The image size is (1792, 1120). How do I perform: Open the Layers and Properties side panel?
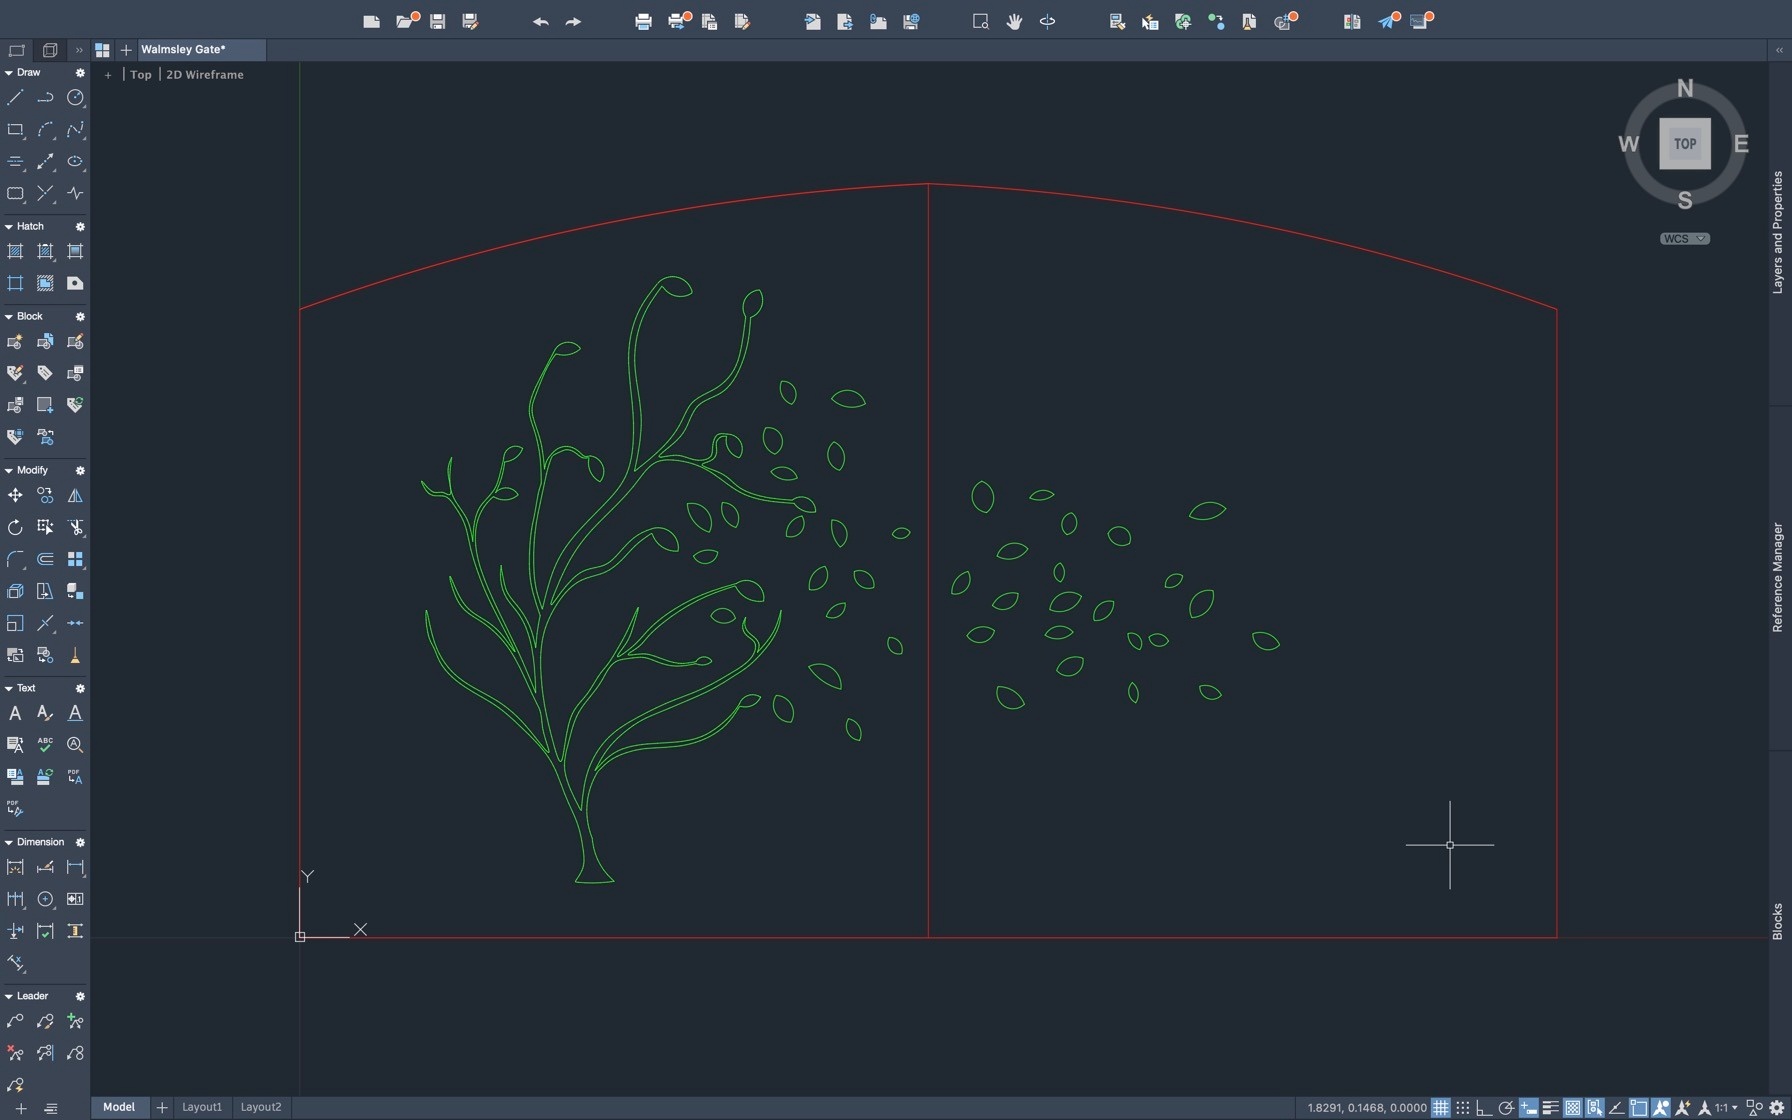point(1777,232)
